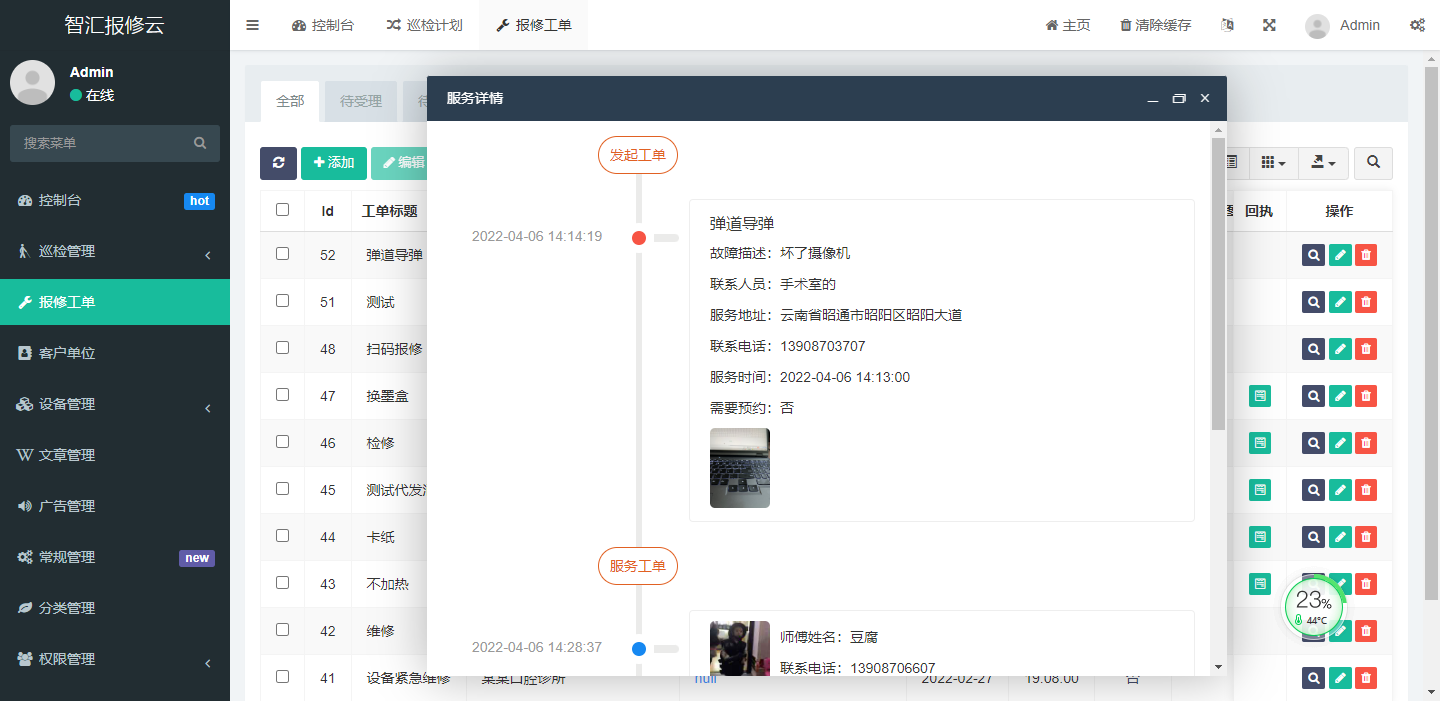Image resolution: width=1440 pixels, height=701 pixels.
Task: Toggle fullscreen mode from the top navbar icon
Action: [x=1269, y=24]
